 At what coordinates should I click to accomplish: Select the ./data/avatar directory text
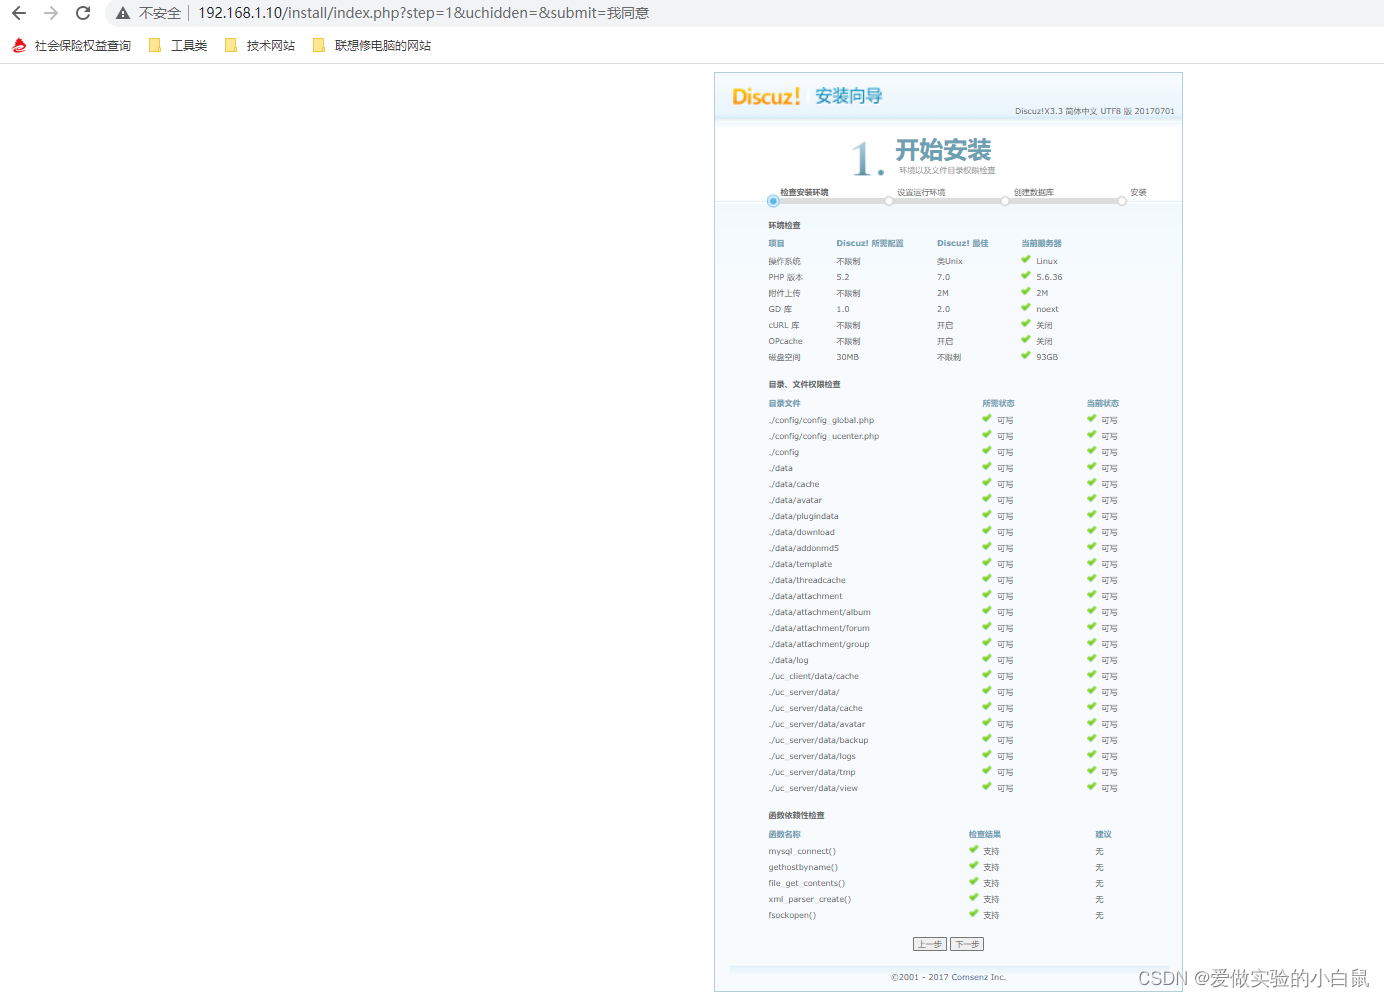click(x=795, y=500)
